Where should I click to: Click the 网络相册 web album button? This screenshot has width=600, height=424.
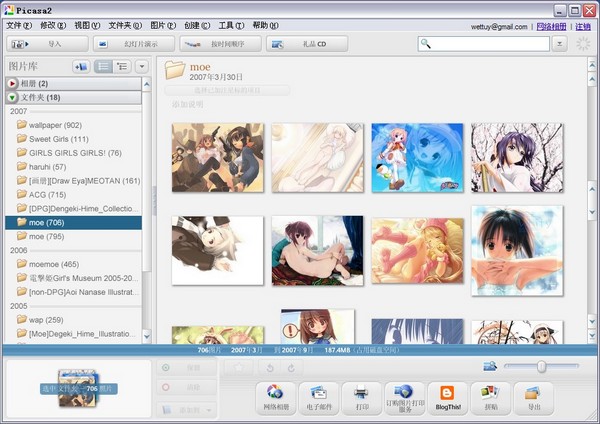click(276, 397)
